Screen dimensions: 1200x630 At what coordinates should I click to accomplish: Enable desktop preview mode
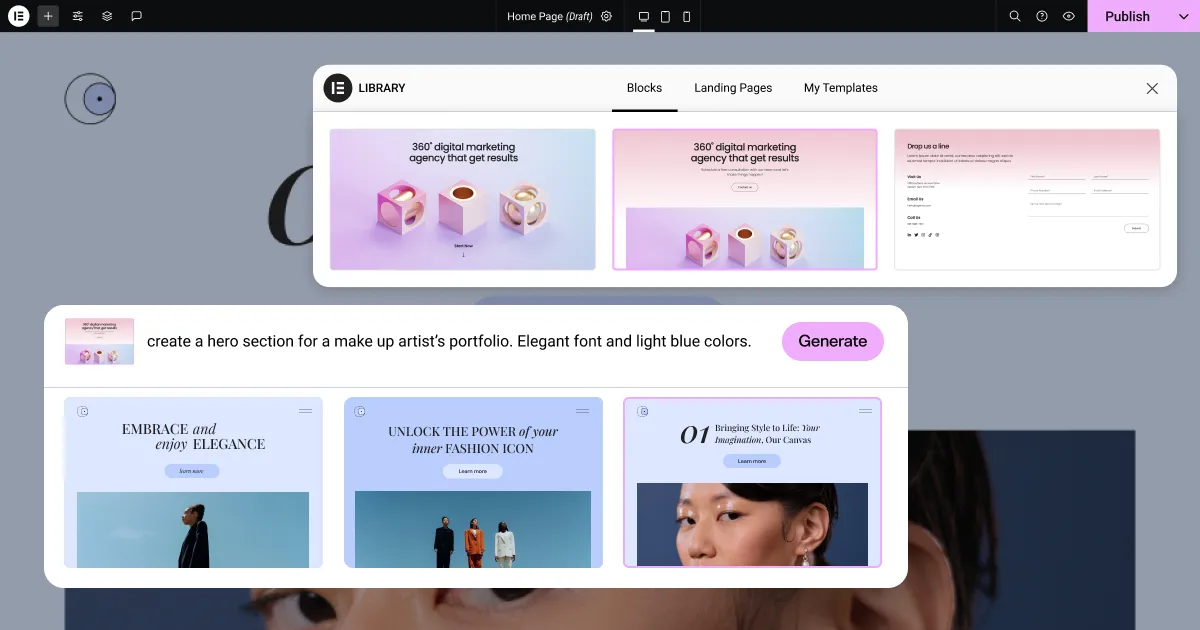(644, 16)
